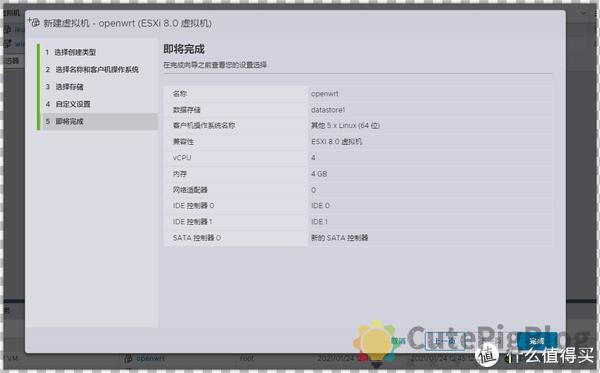
Task: Click the 取消 cancel button
Action: (x=398, y=340)
